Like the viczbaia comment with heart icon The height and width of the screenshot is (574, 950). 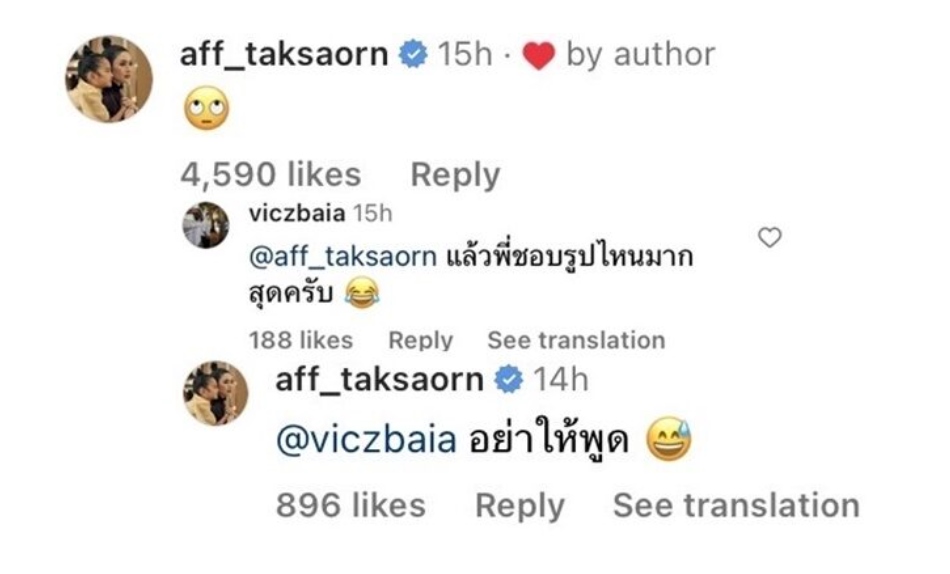click(769, 238)
